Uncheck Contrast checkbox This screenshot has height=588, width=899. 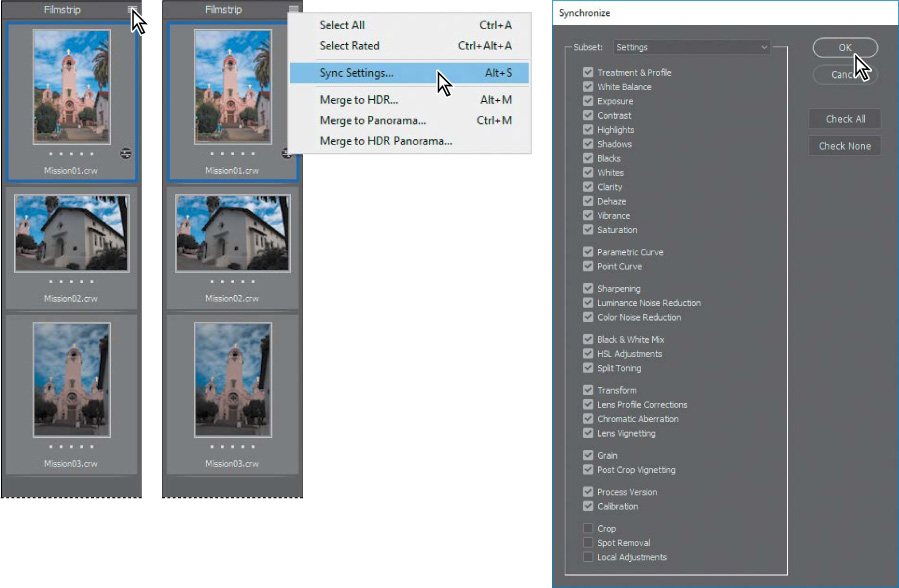588,115
